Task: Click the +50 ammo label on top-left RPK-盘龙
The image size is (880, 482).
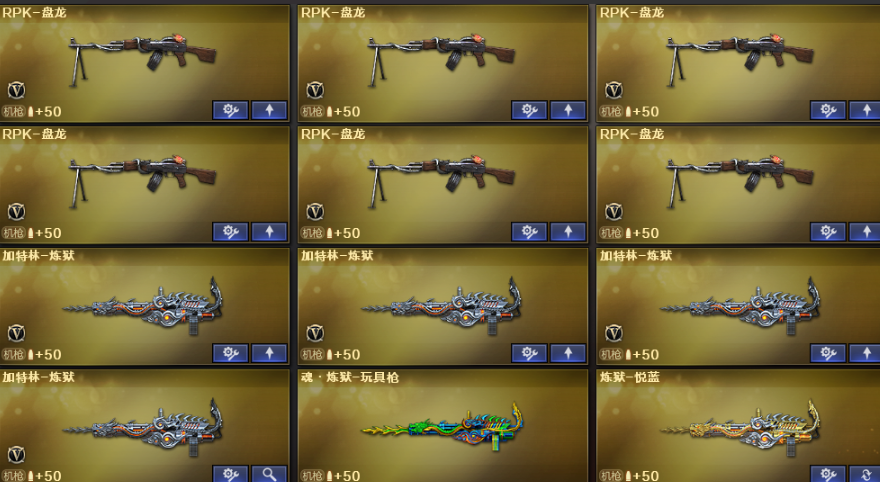Action: click(48, 111)
